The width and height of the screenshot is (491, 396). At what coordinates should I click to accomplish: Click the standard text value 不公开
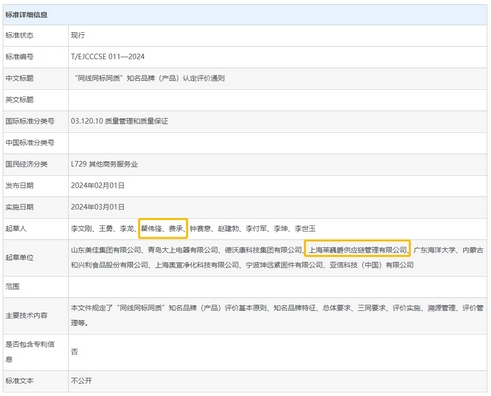81,381
